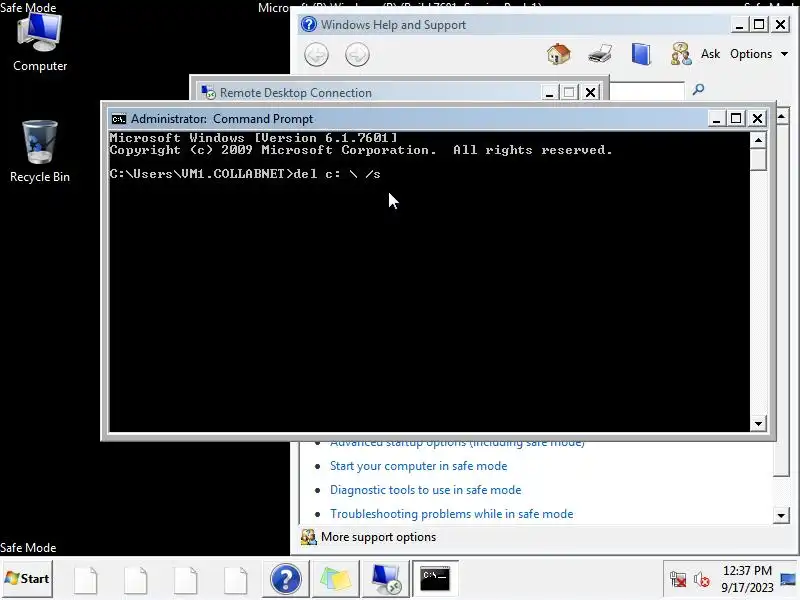800x600 pixels.
Task: Click the Command Prompt scrollbar thumb
Action: click(x=759, y=159)
